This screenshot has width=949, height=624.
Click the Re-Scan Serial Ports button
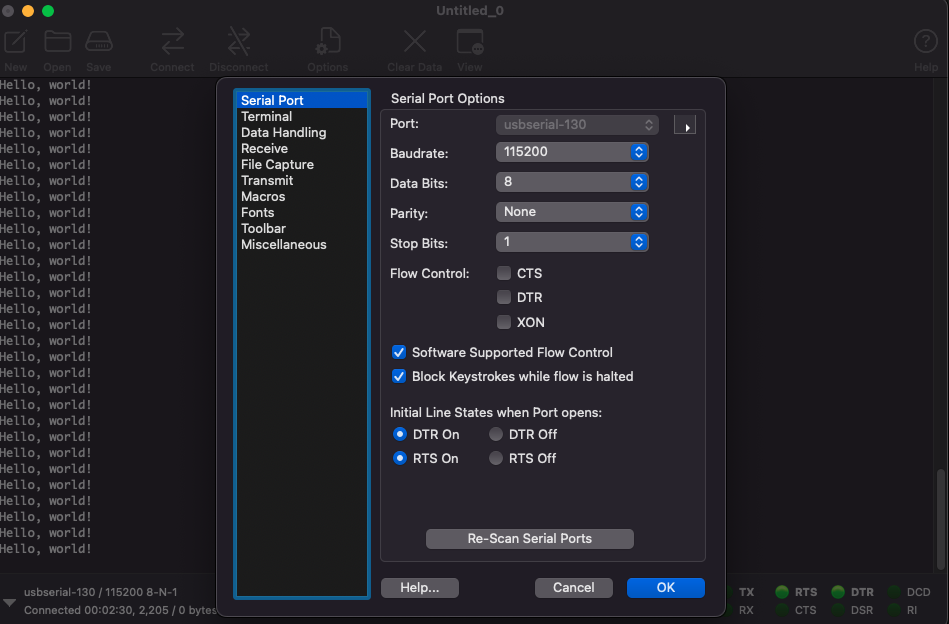click(530, 539)
